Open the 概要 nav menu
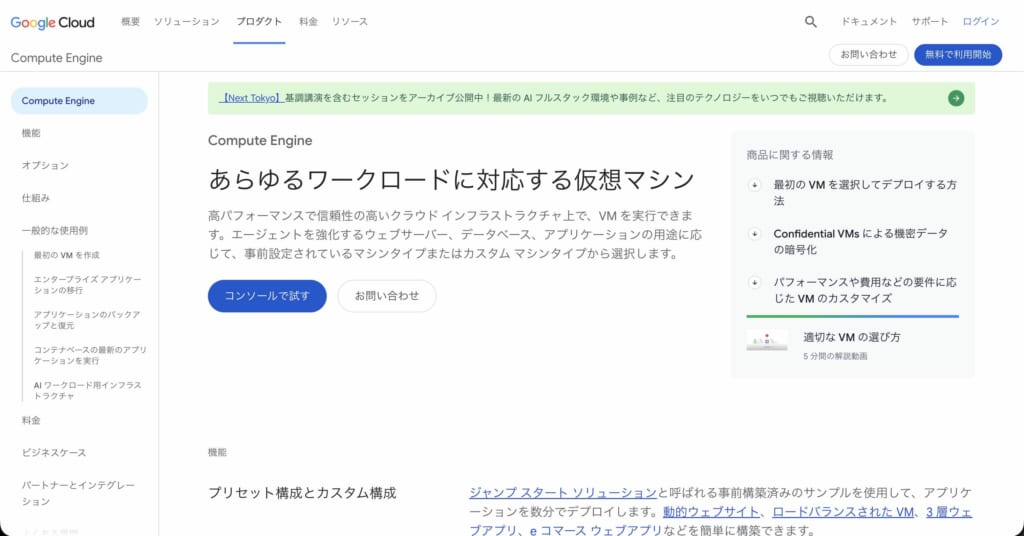 (131, 22)
